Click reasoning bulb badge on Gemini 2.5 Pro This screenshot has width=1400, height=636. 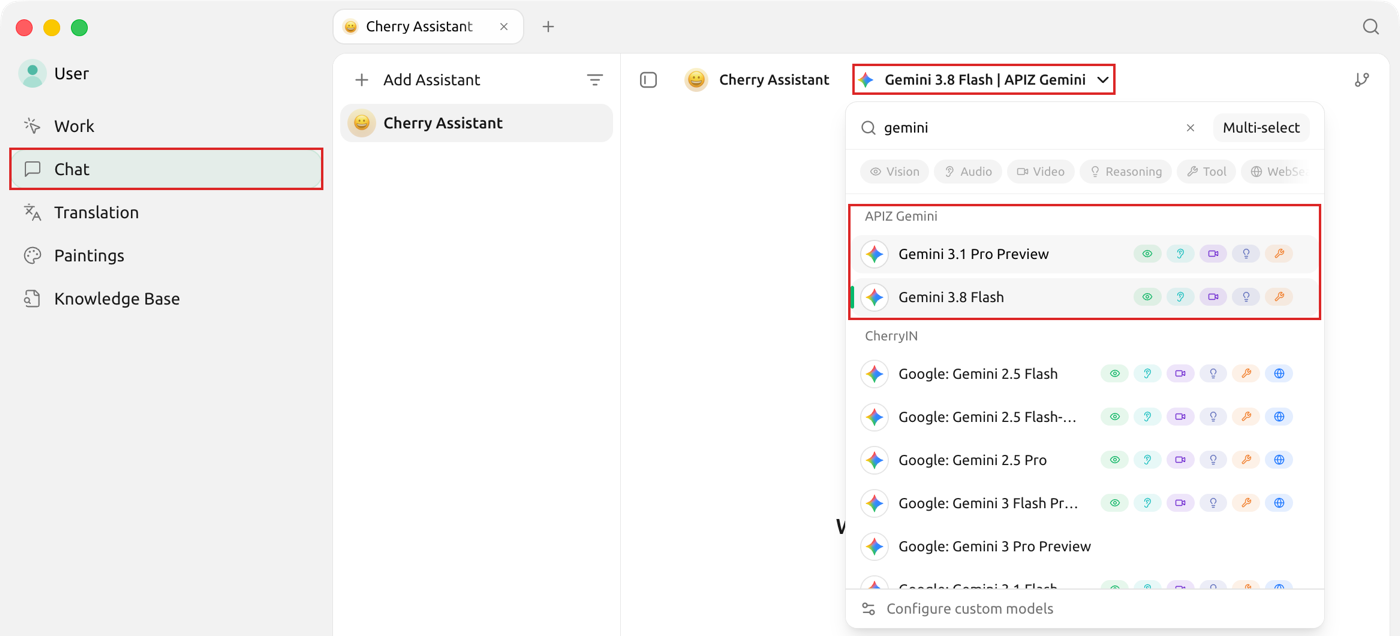(x=1213, y=460)
